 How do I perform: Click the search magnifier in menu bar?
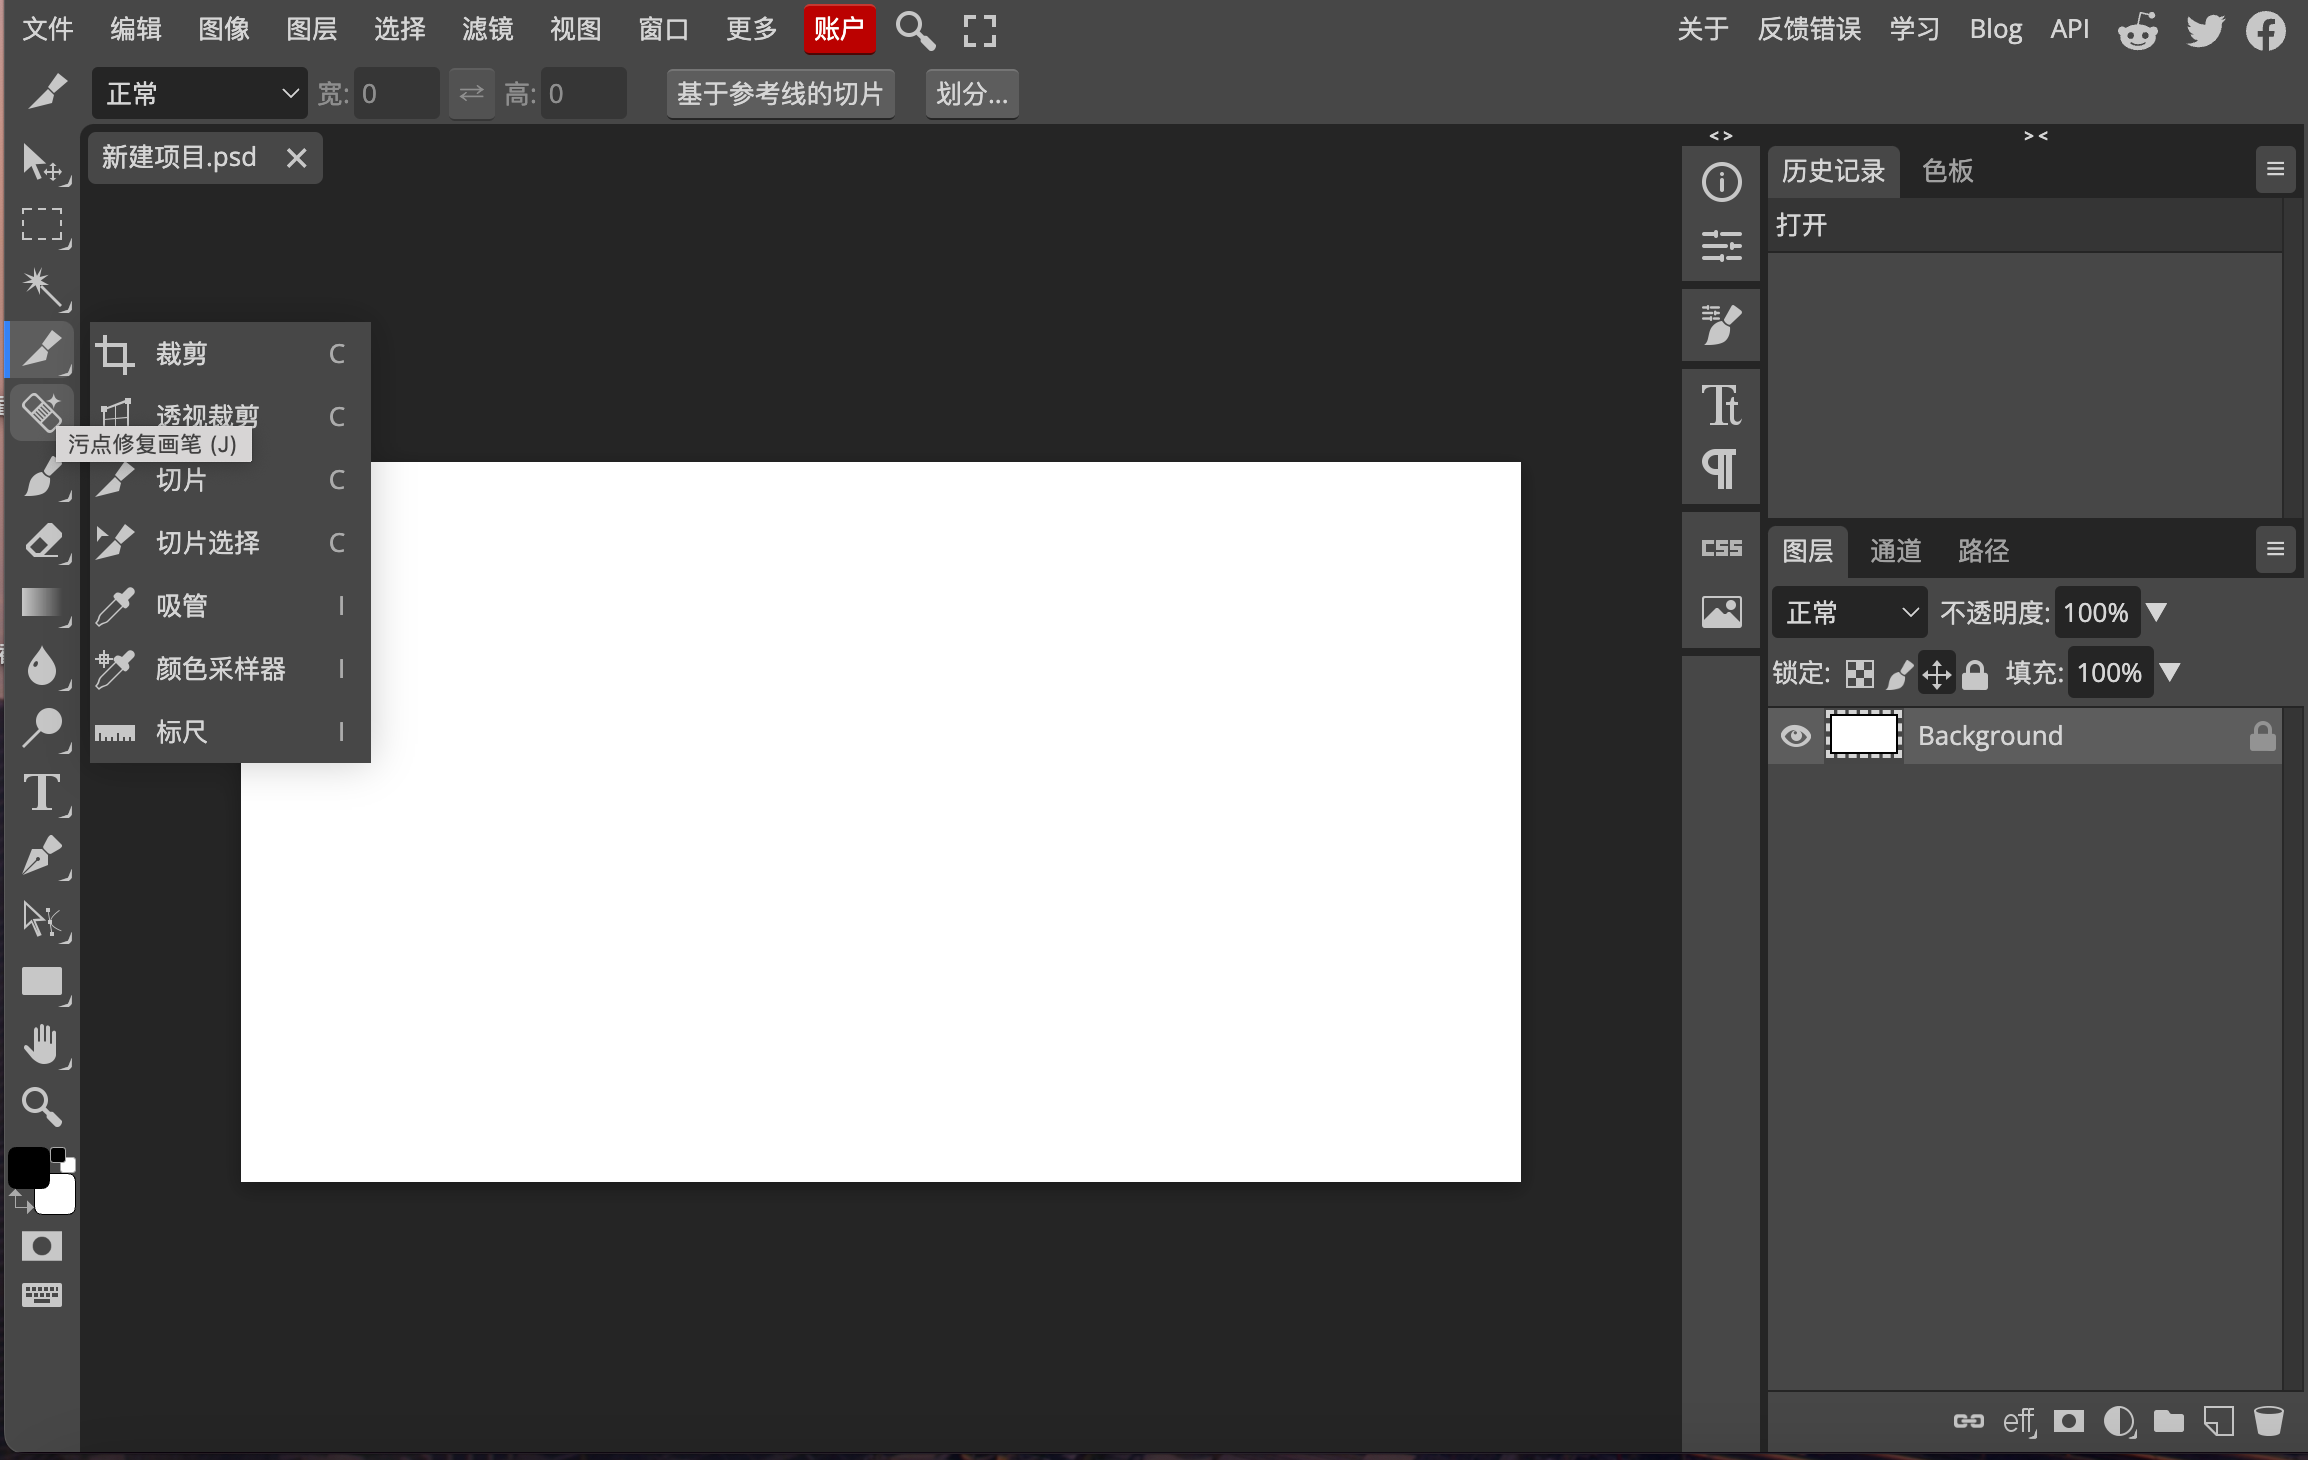915,30
